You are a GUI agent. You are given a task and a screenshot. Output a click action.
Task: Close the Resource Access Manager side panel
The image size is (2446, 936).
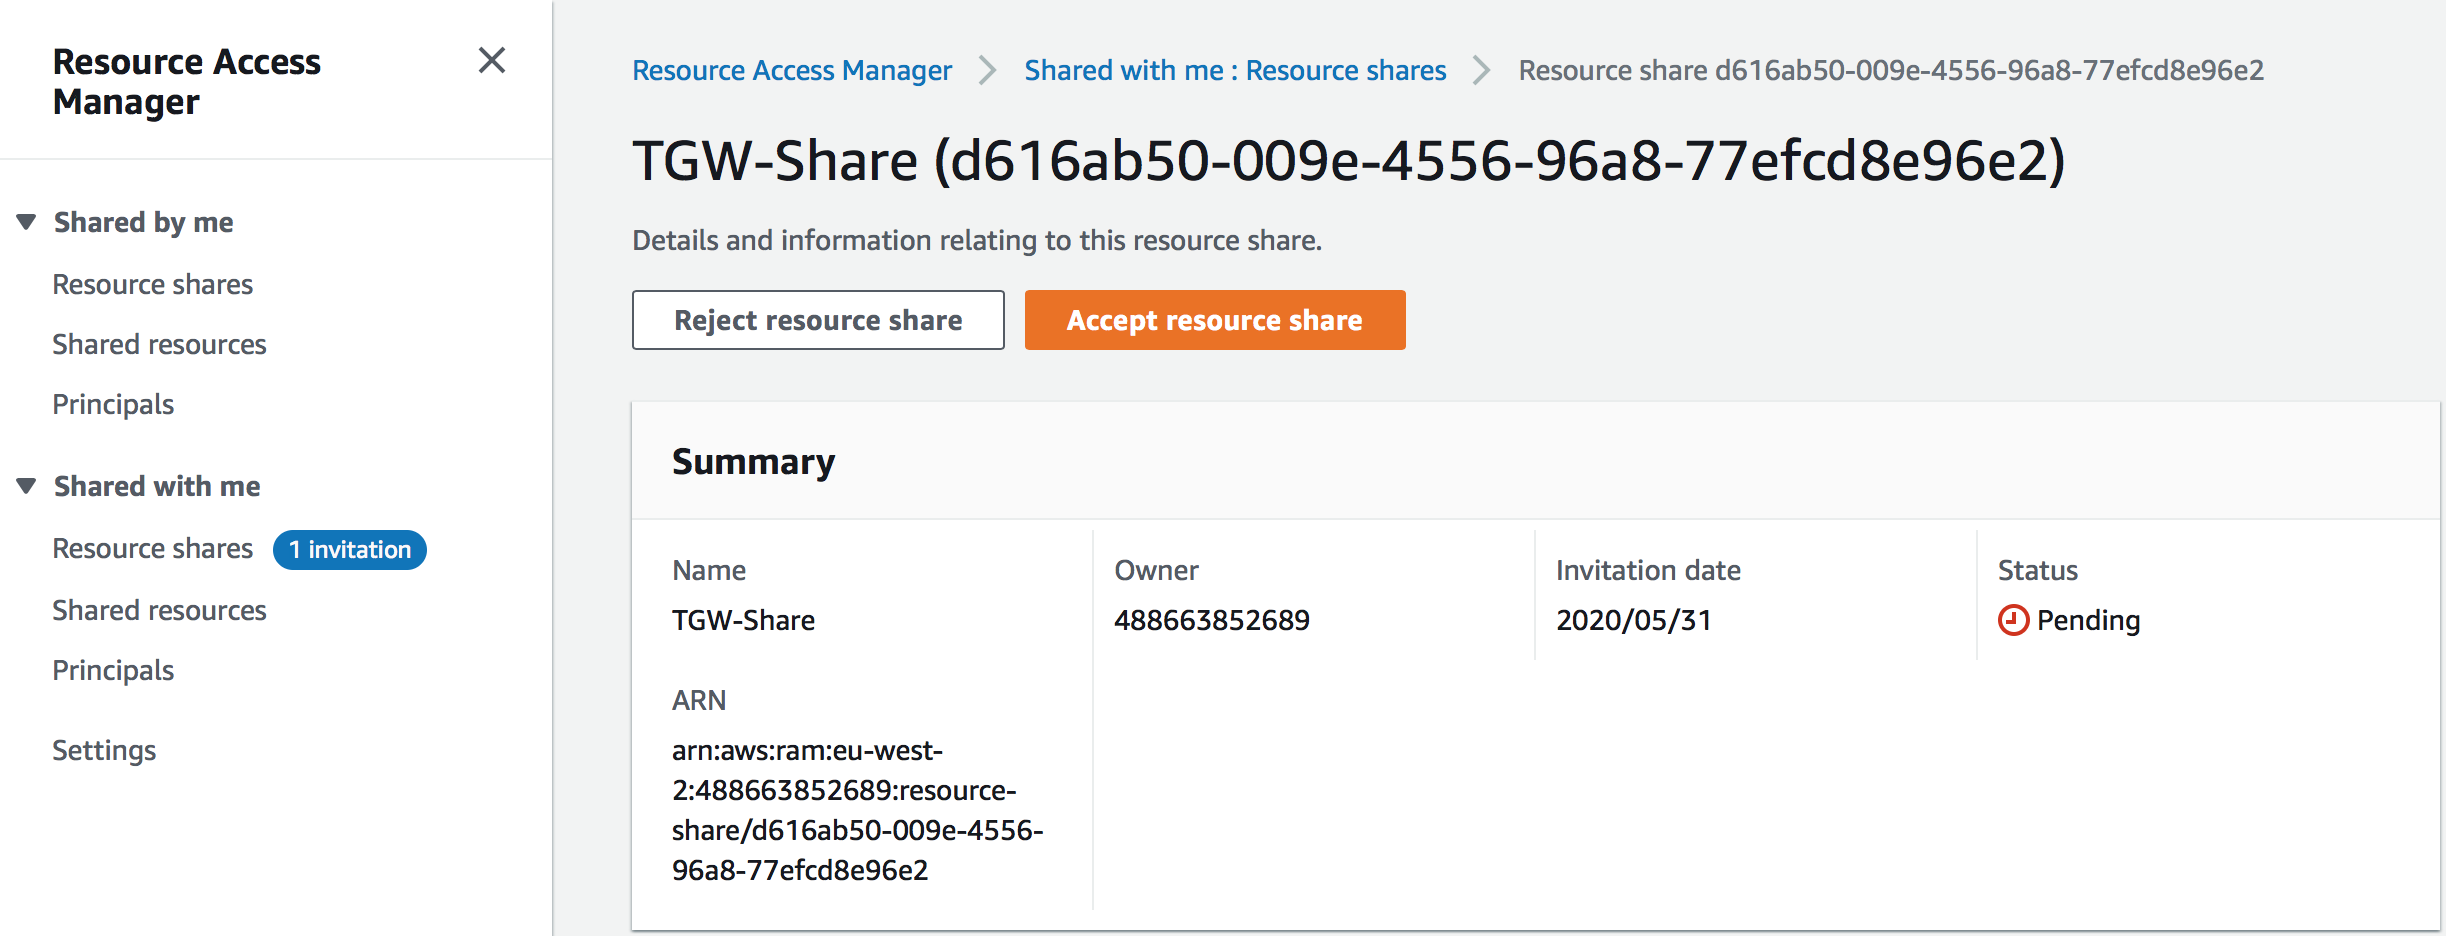pos(491,61)
